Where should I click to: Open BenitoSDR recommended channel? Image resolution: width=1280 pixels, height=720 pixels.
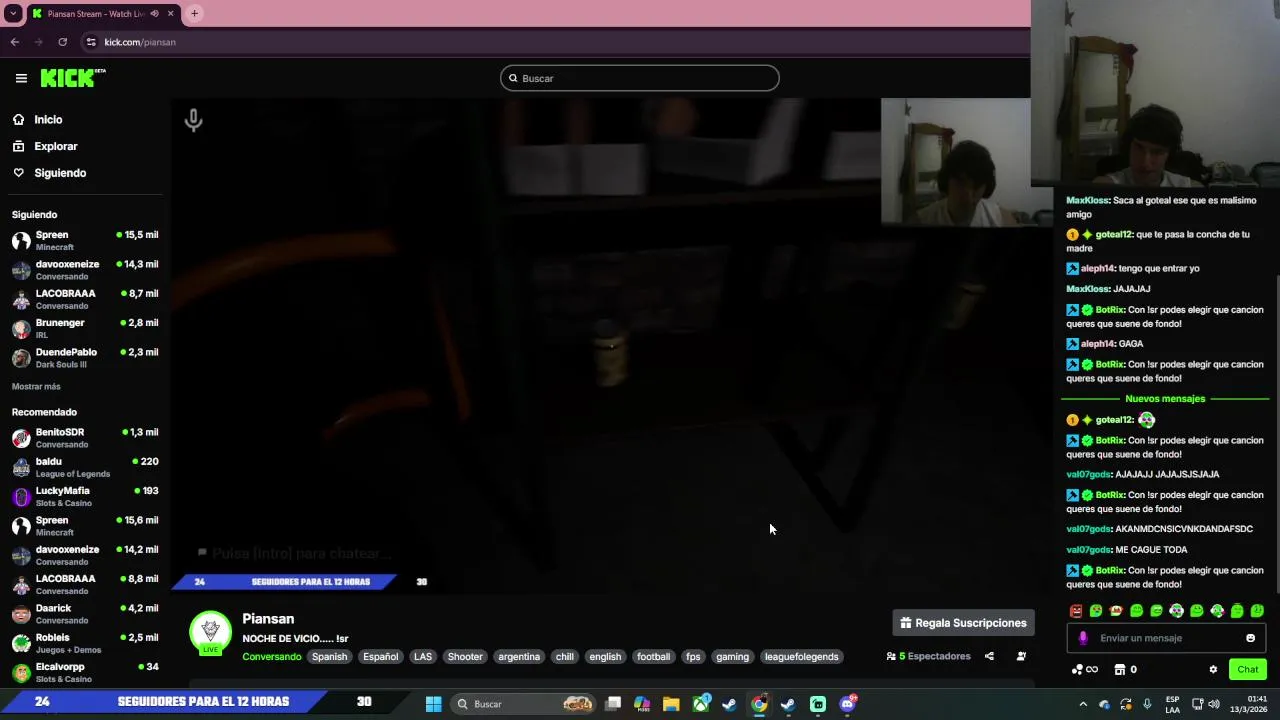tap(85, 438)
